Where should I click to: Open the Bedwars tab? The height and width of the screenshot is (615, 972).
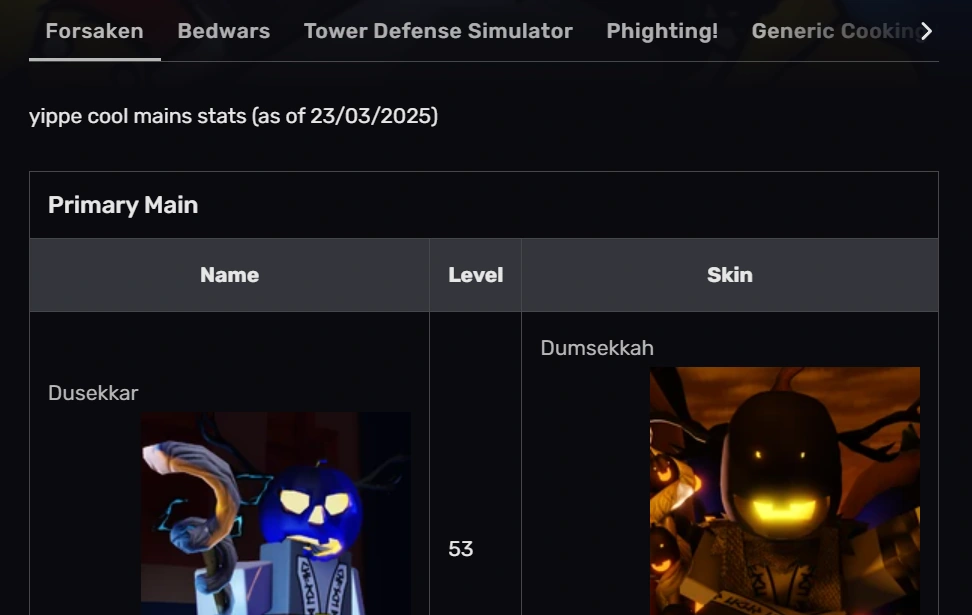pyautogui.click(x=224, y=31)
